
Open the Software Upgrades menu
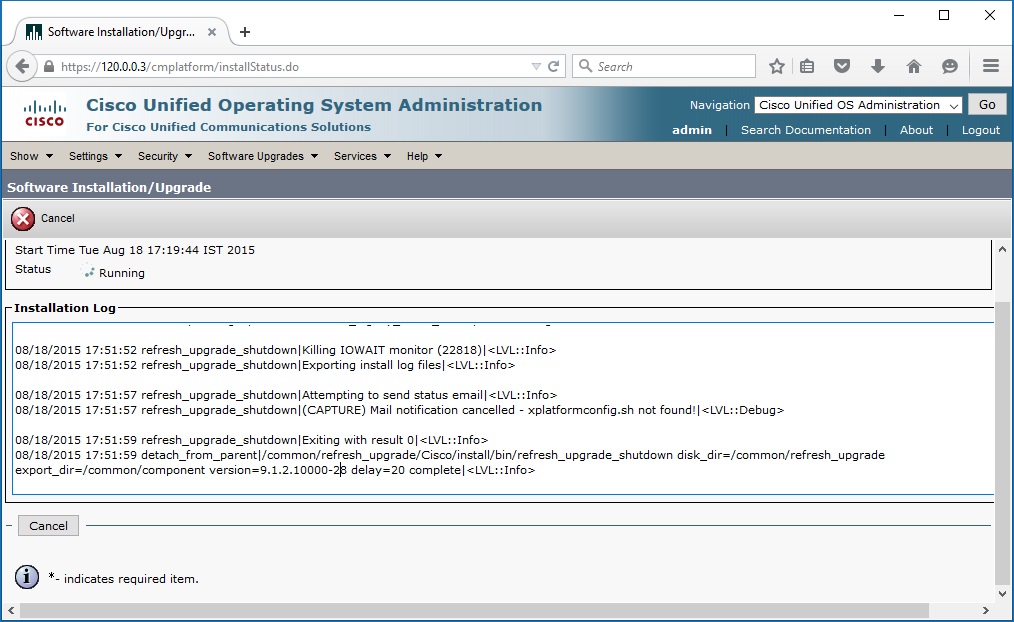tap(263, 156)
